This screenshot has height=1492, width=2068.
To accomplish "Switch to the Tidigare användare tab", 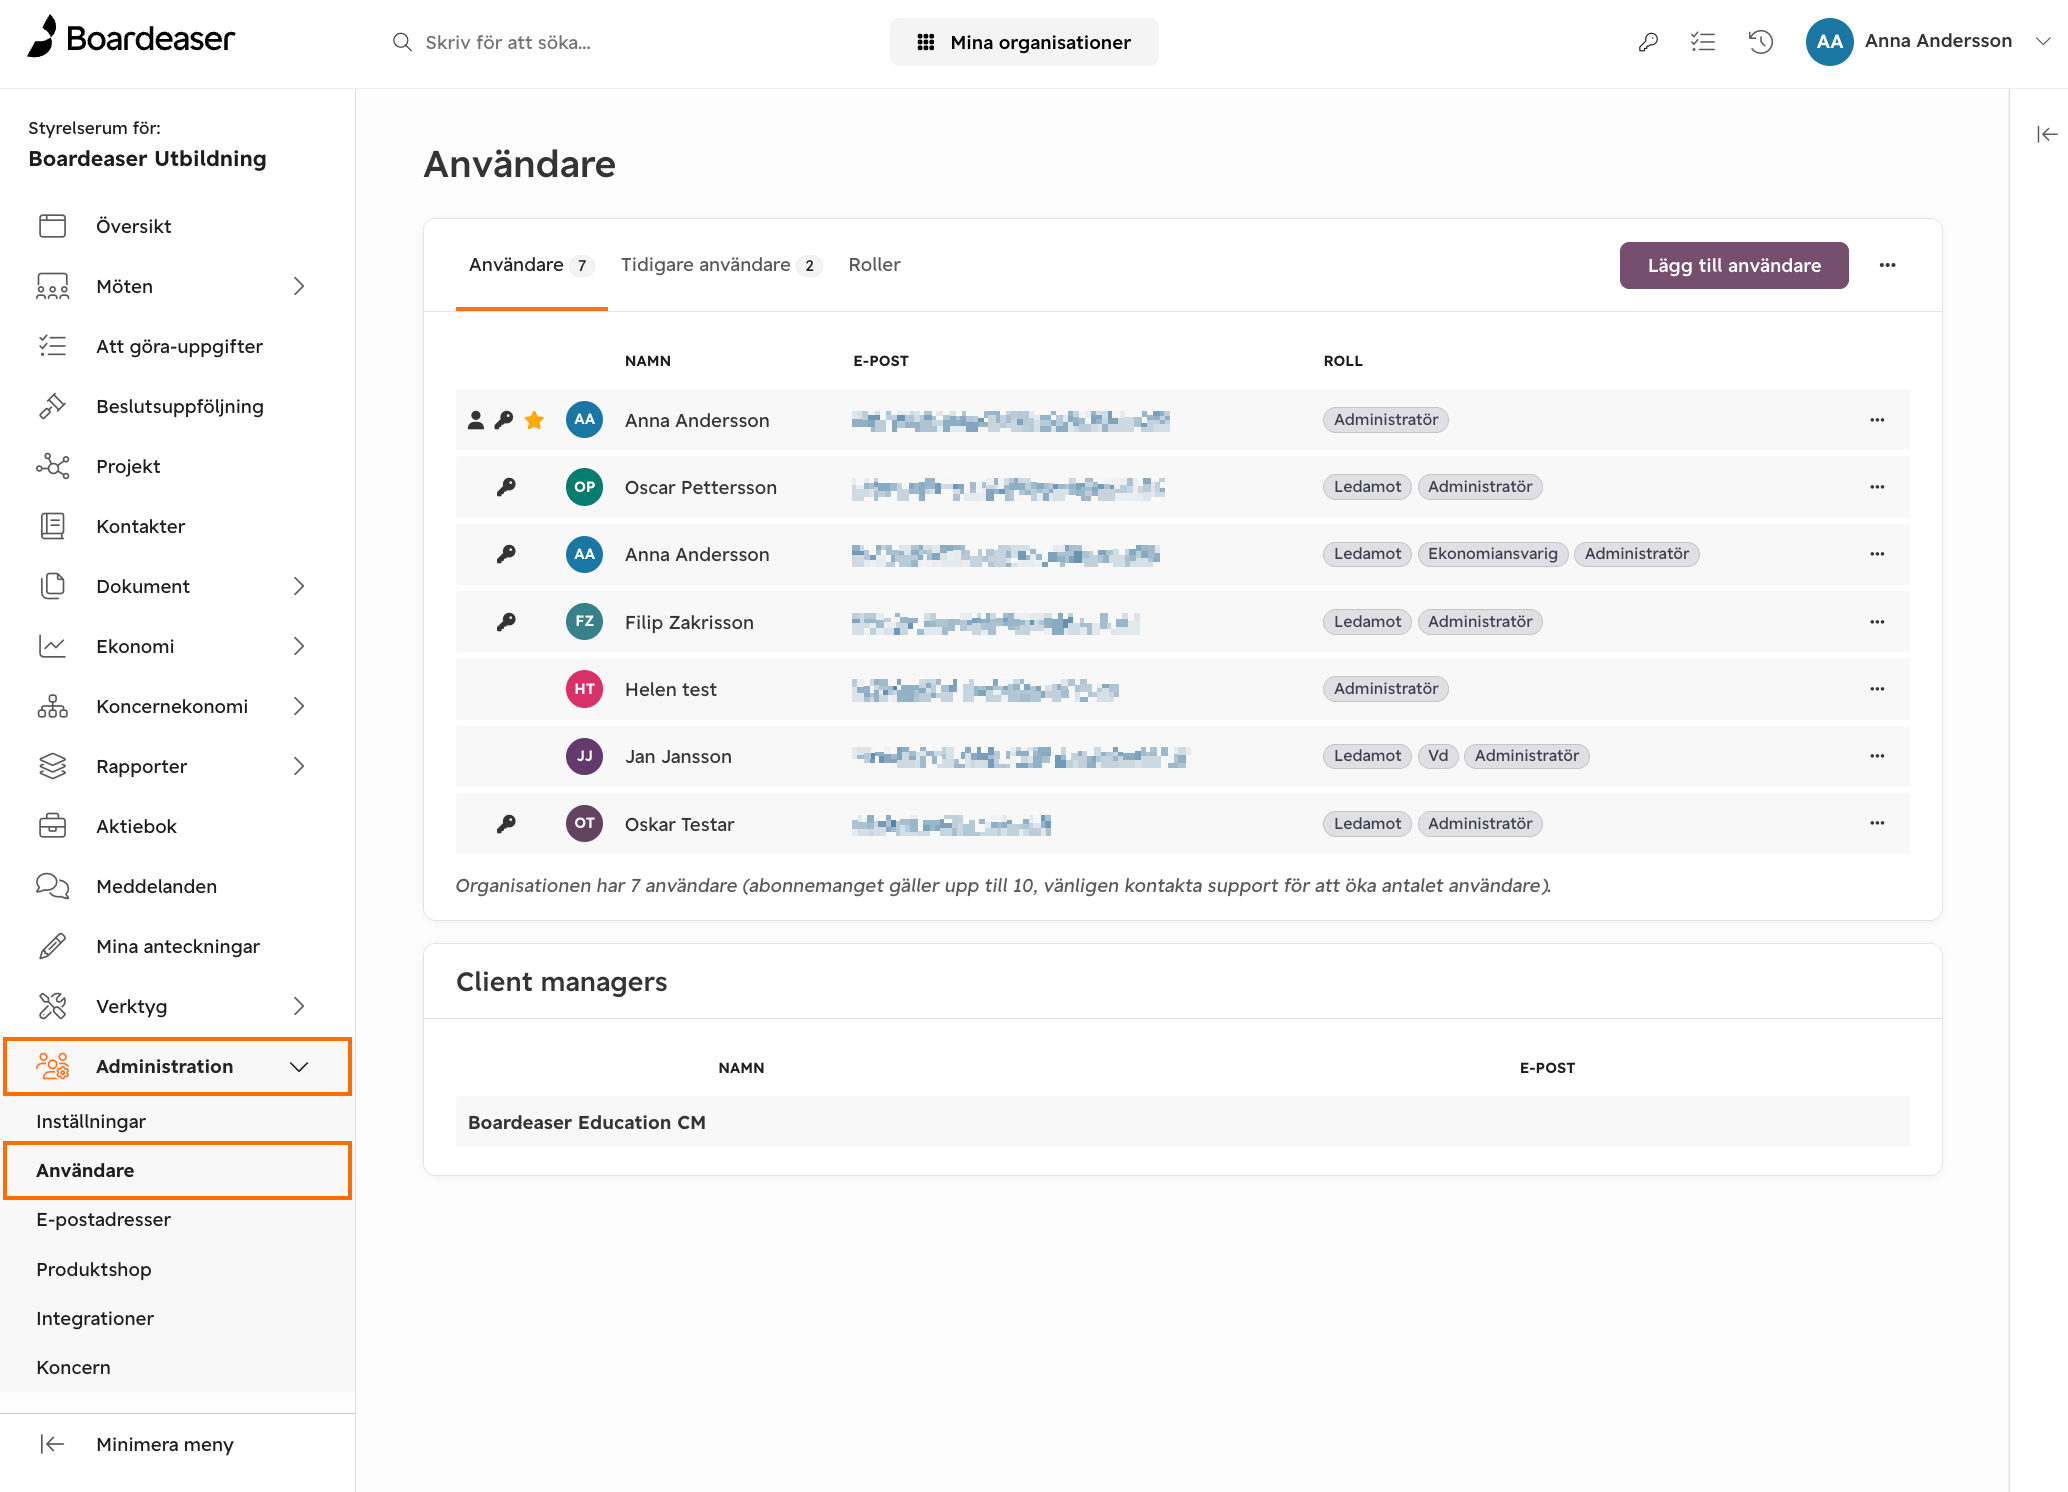I will (x=720, y=265).
